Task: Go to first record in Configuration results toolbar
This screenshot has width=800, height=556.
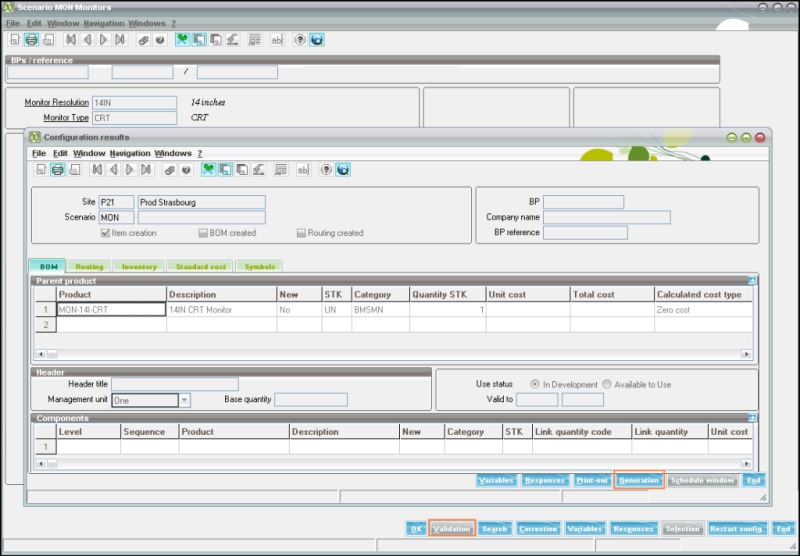Action: (95, 170)
